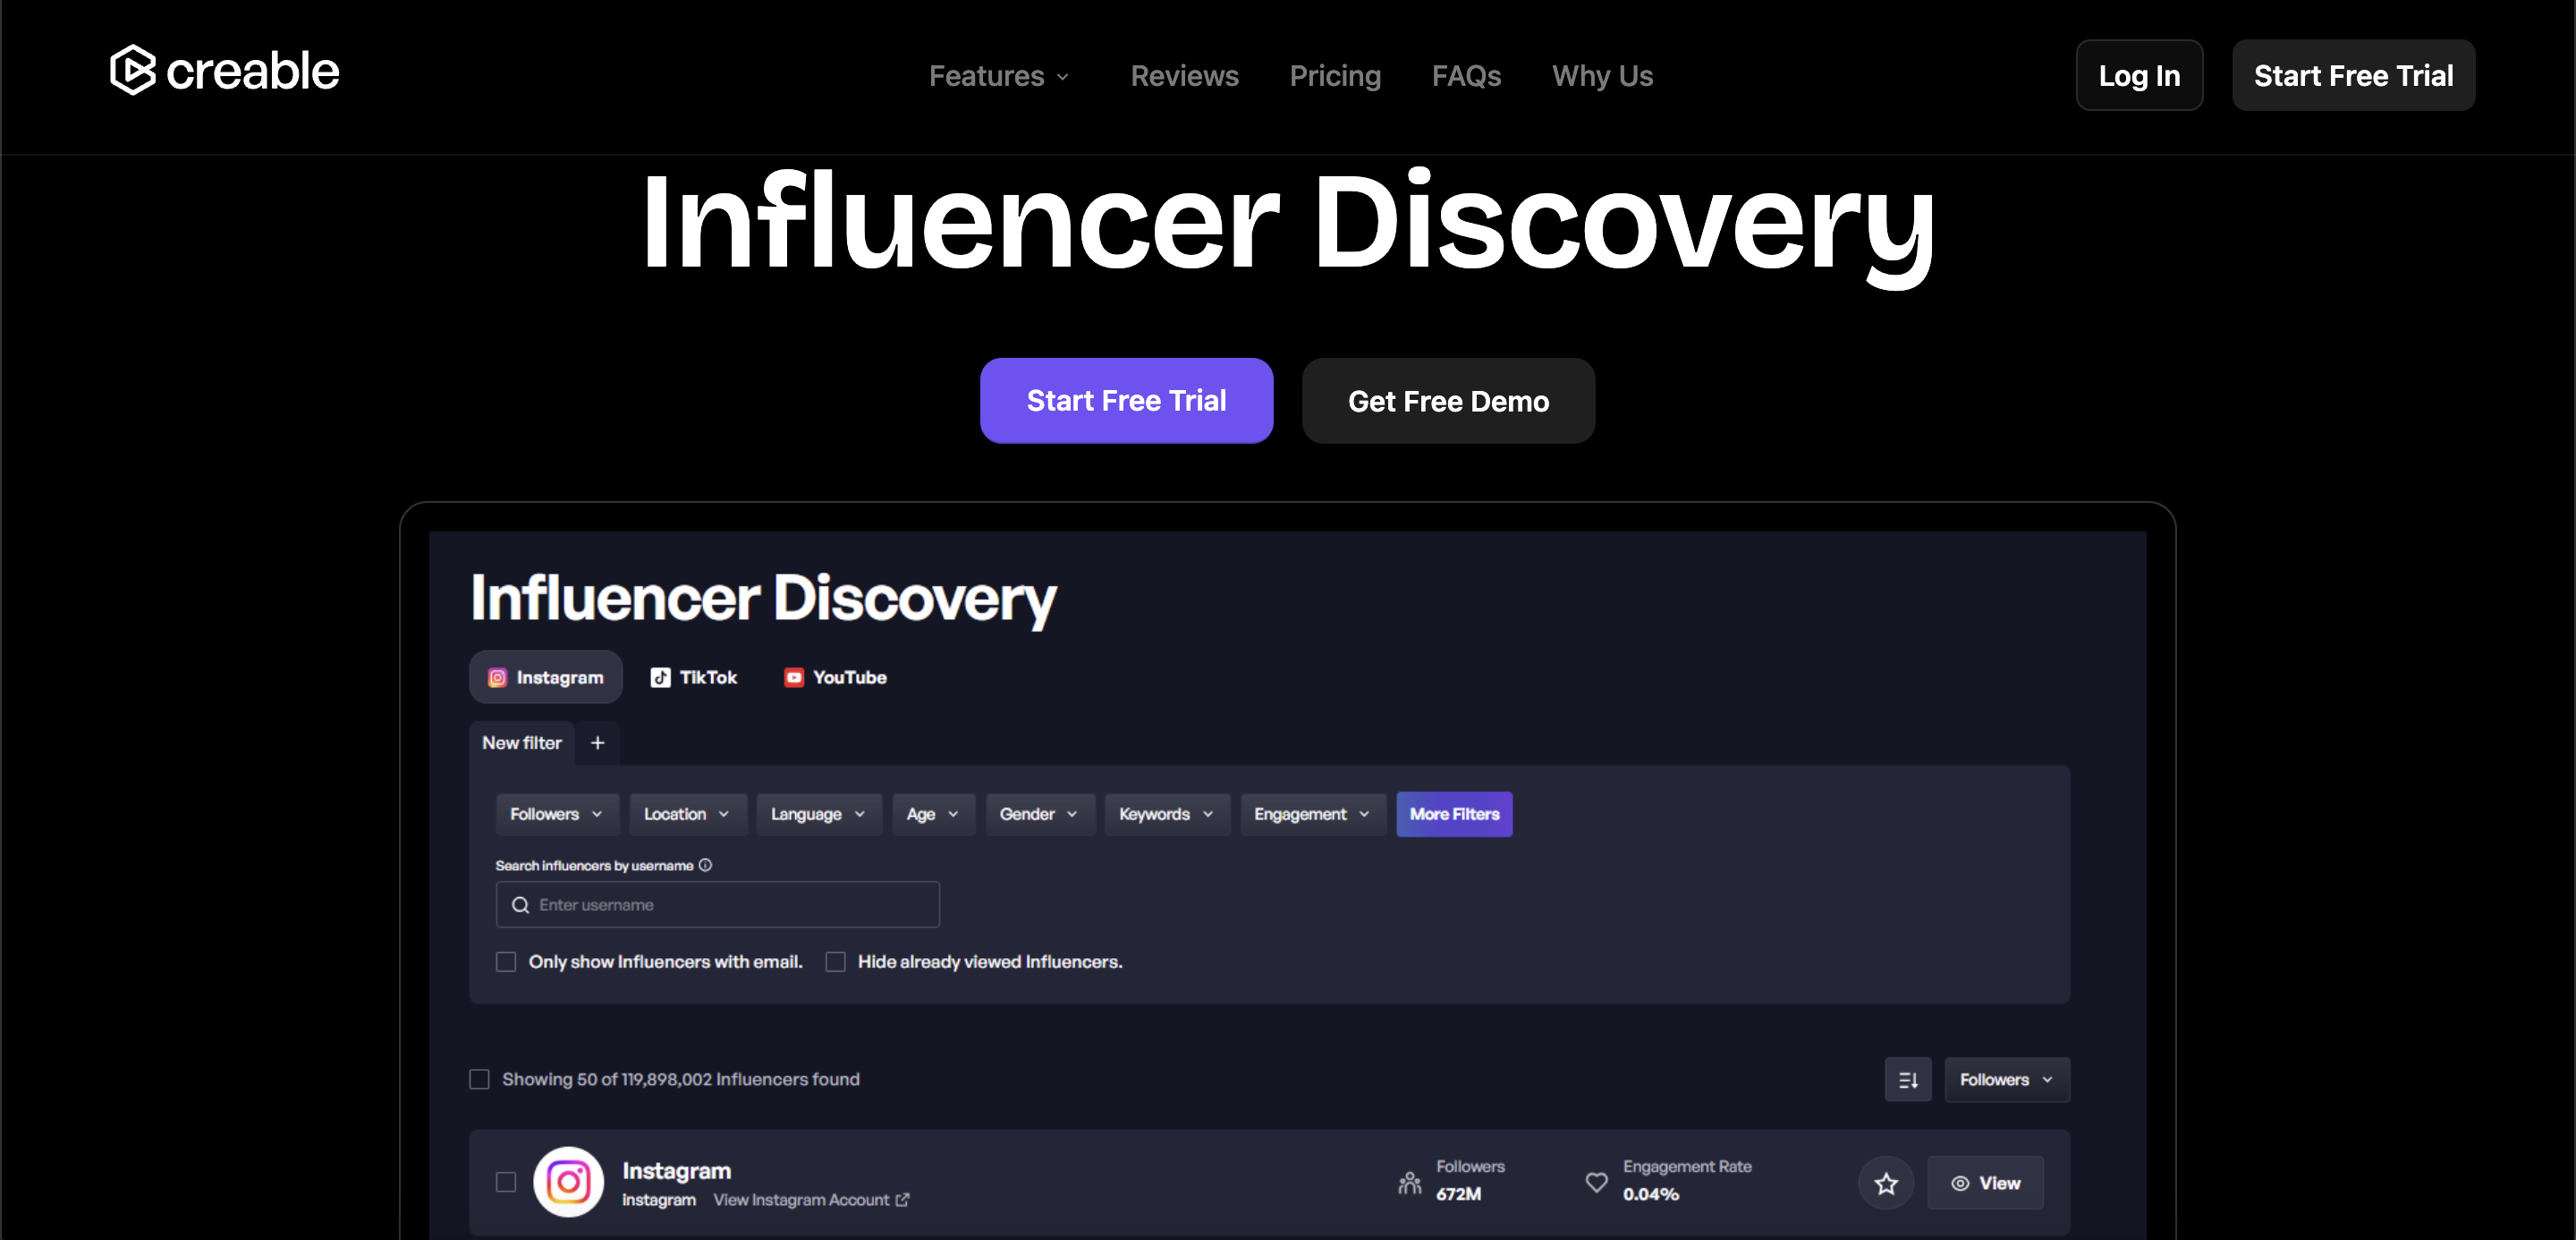Star the Instagram influencer row
Image resolution: width=2576 pixels, height=1240 pixels.
(1886, 1183)
